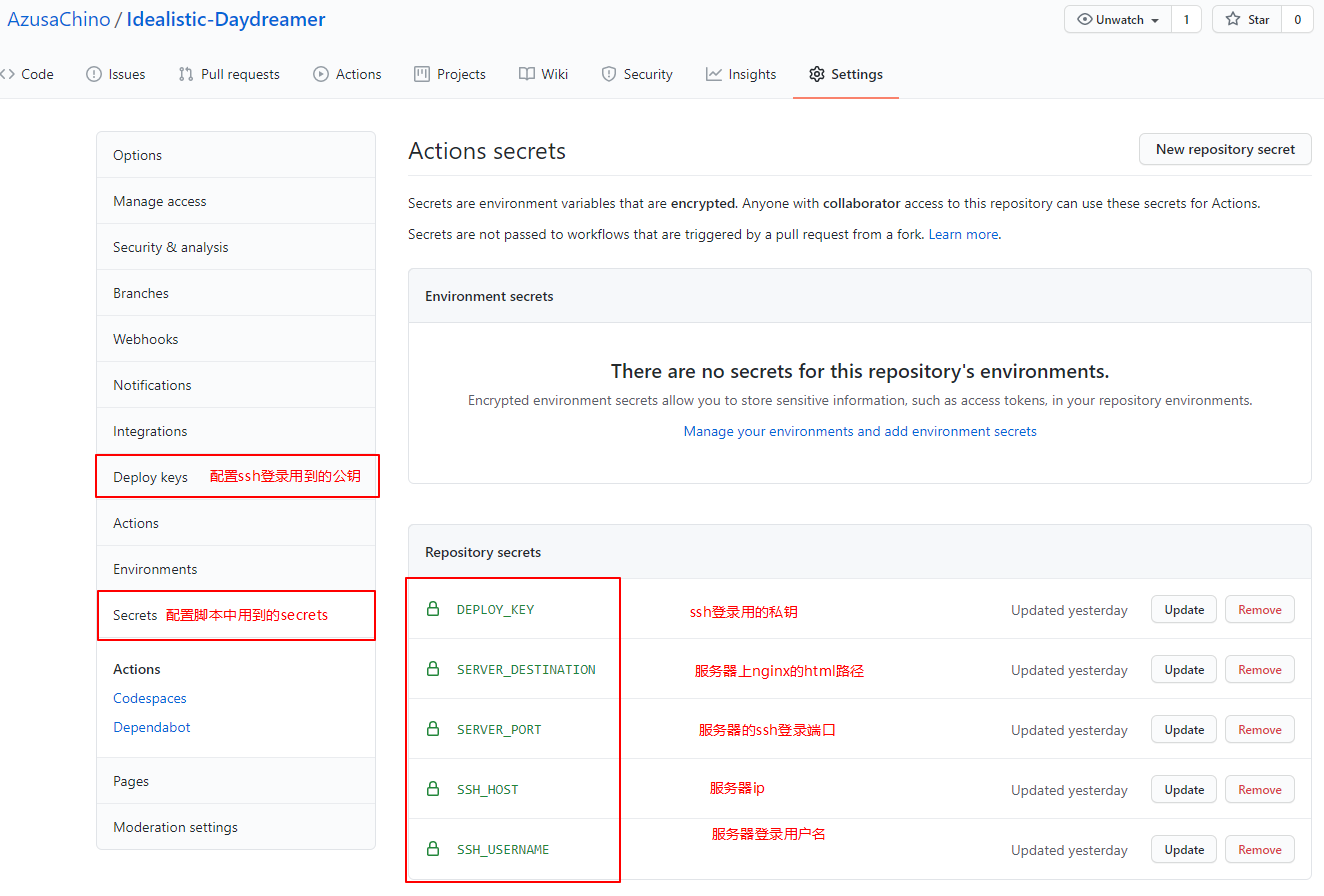
Task: Remove the SSH_USERNAME secret
Action: [1260, 849]
